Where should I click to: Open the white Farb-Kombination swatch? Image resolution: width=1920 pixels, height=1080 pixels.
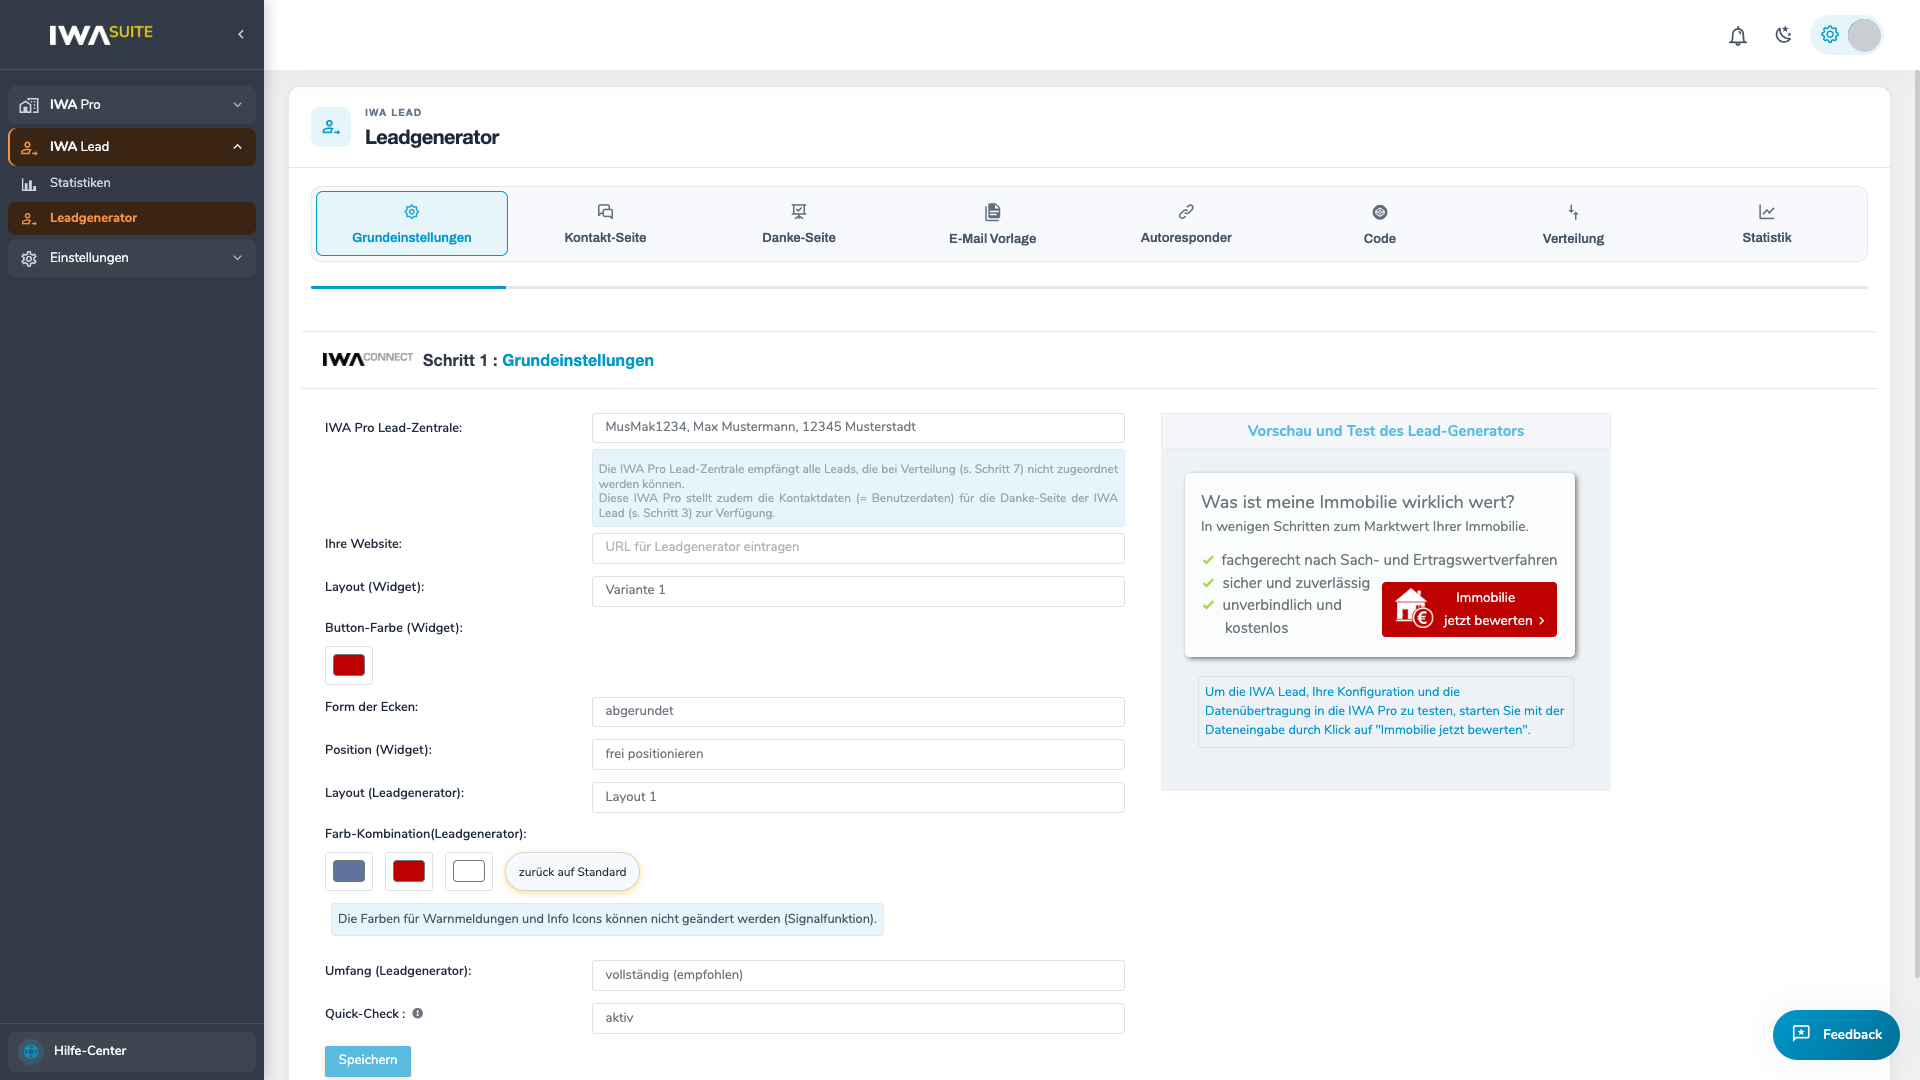[x=469, y=872]
